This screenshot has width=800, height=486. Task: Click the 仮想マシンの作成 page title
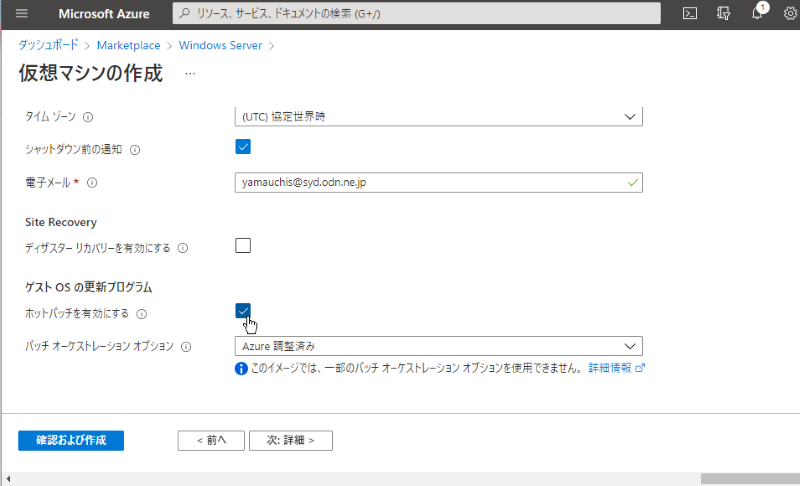[91, 73]
